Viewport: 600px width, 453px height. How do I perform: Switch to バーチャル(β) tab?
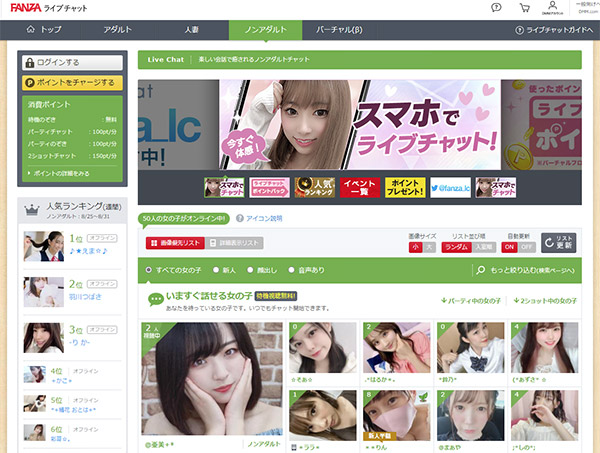(339, 30)
